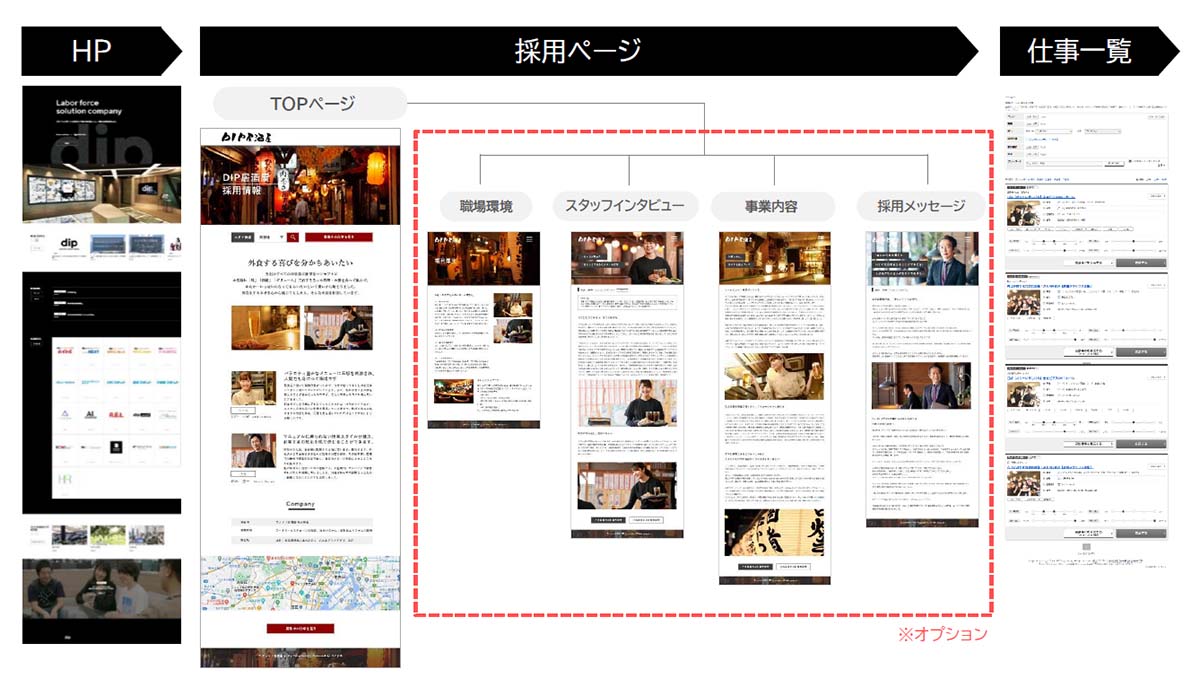The height and width of the screenshot is (692, 1200).
Task: Click the DIP居酒屋 logo on TOP page
Action: [247, 137]
